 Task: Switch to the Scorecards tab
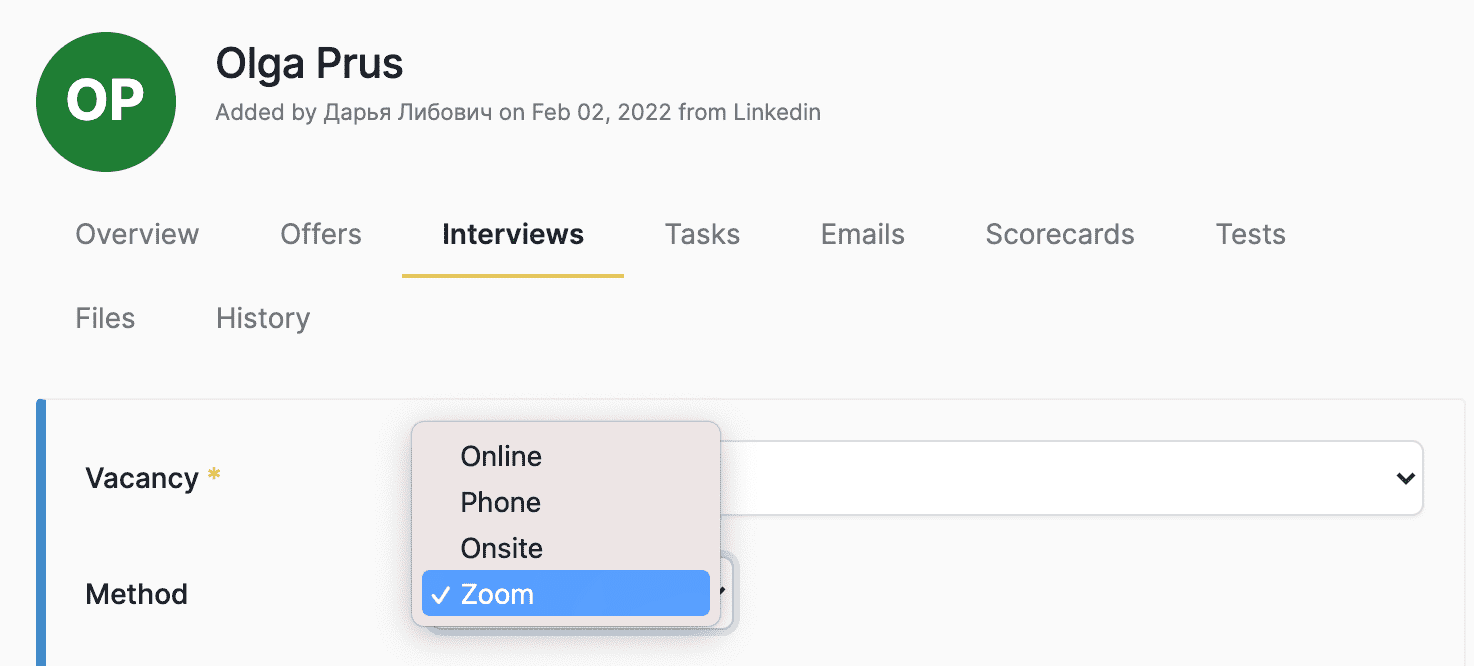tap(1060, 234)
